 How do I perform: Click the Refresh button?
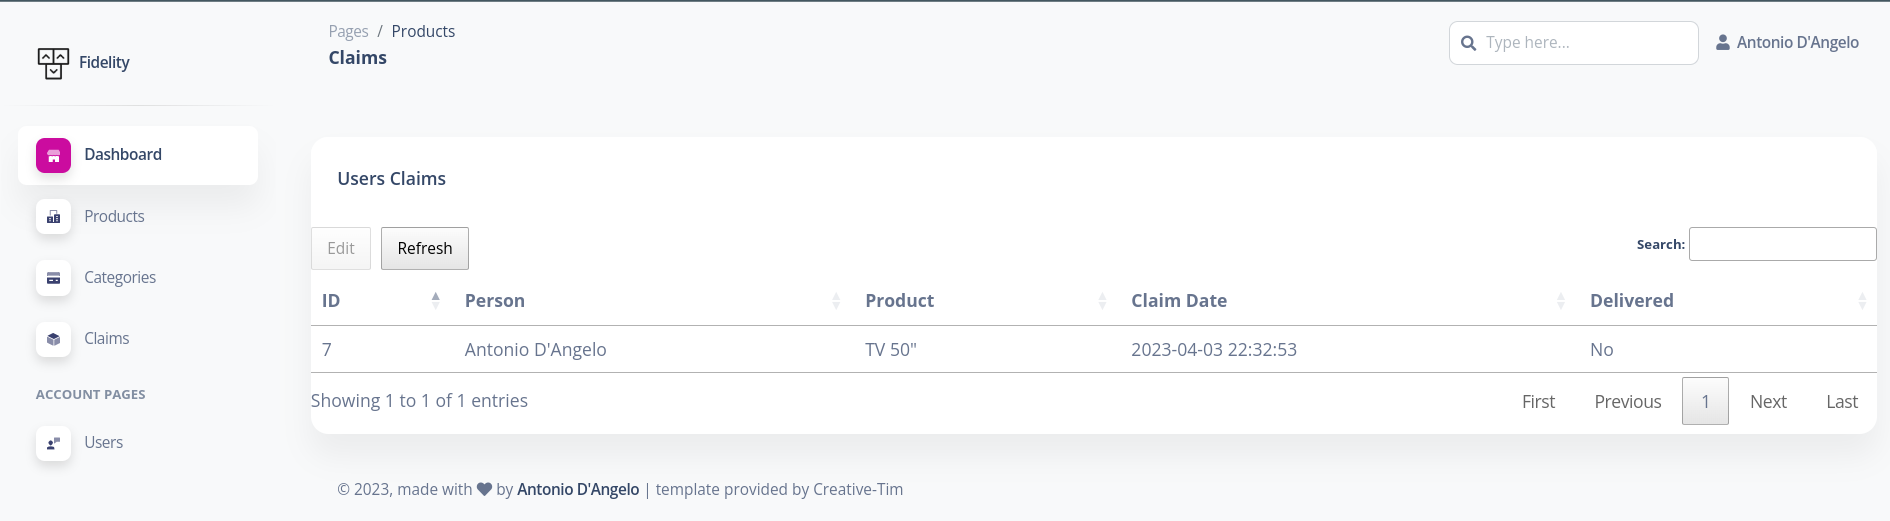pyautogui.click(x=425, y=248)
